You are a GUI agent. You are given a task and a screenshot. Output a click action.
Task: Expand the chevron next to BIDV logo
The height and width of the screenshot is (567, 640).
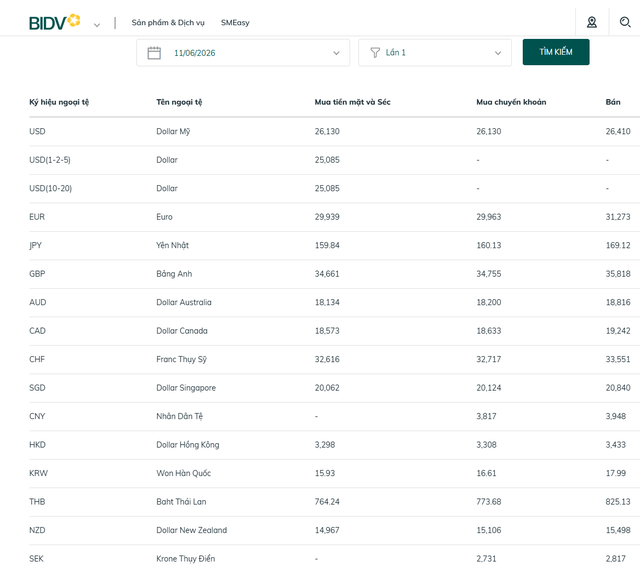click(x=97, y=25)
